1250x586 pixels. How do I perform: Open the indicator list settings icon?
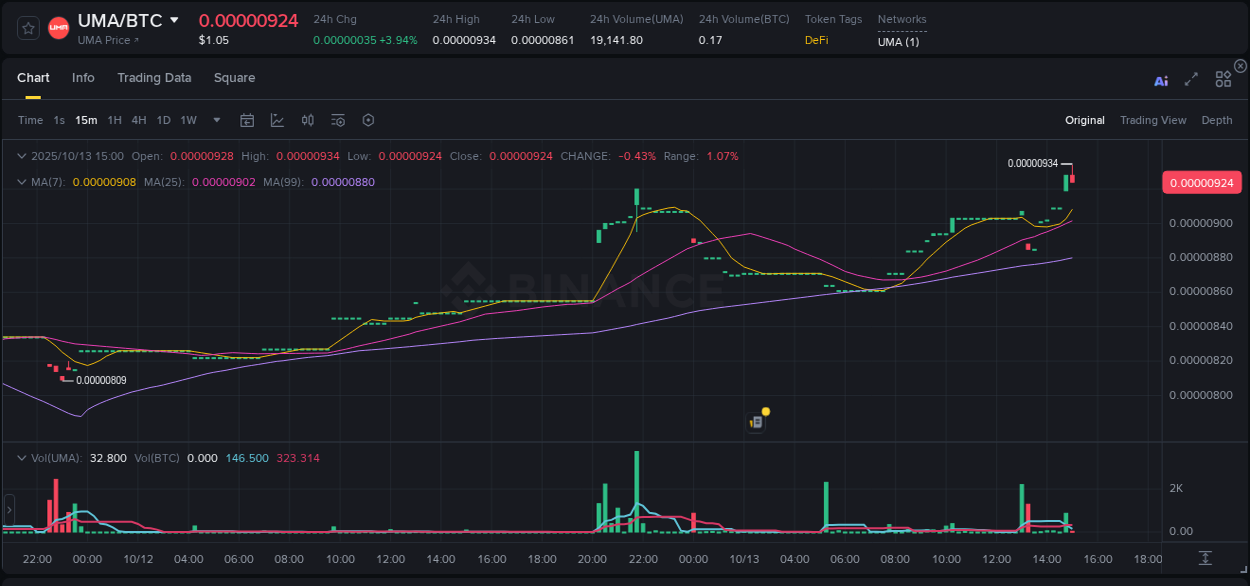(337, 120)
